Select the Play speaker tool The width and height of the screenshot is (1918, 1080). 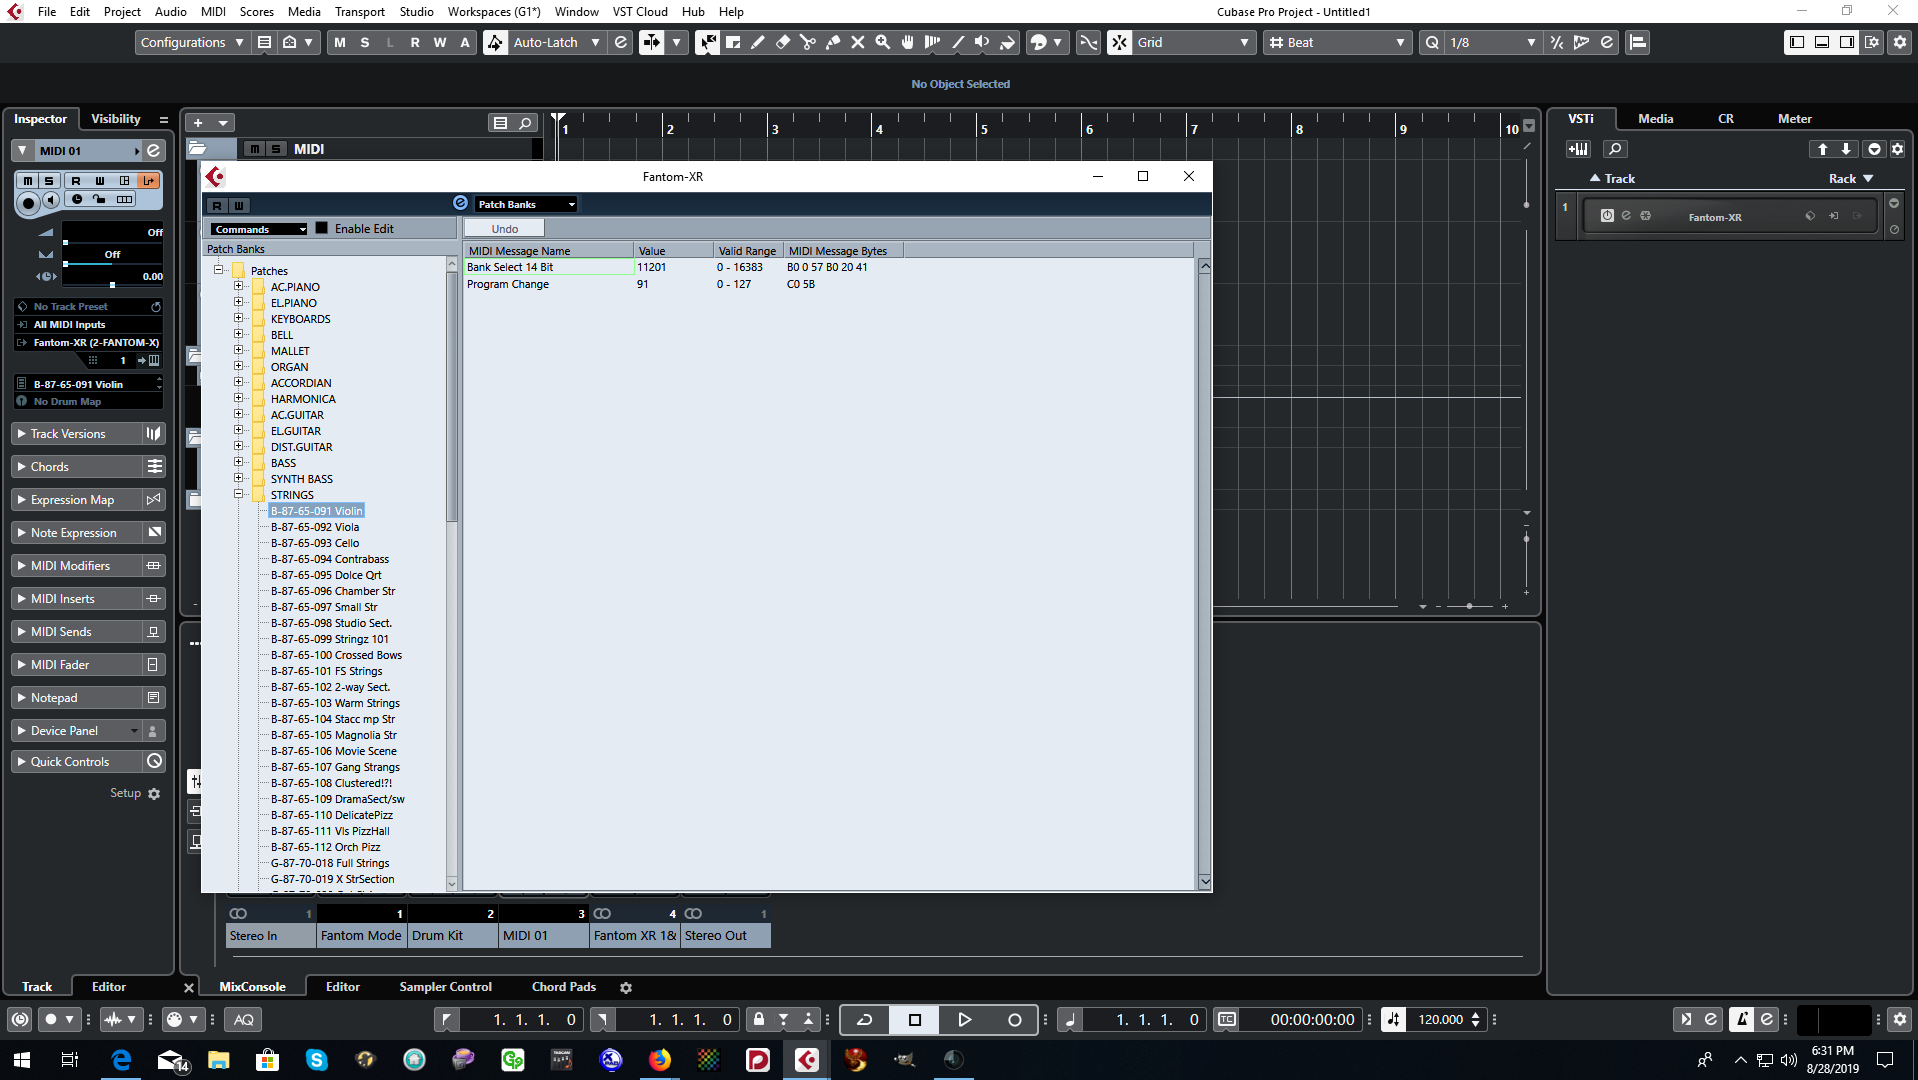click(x=982, y=42)
